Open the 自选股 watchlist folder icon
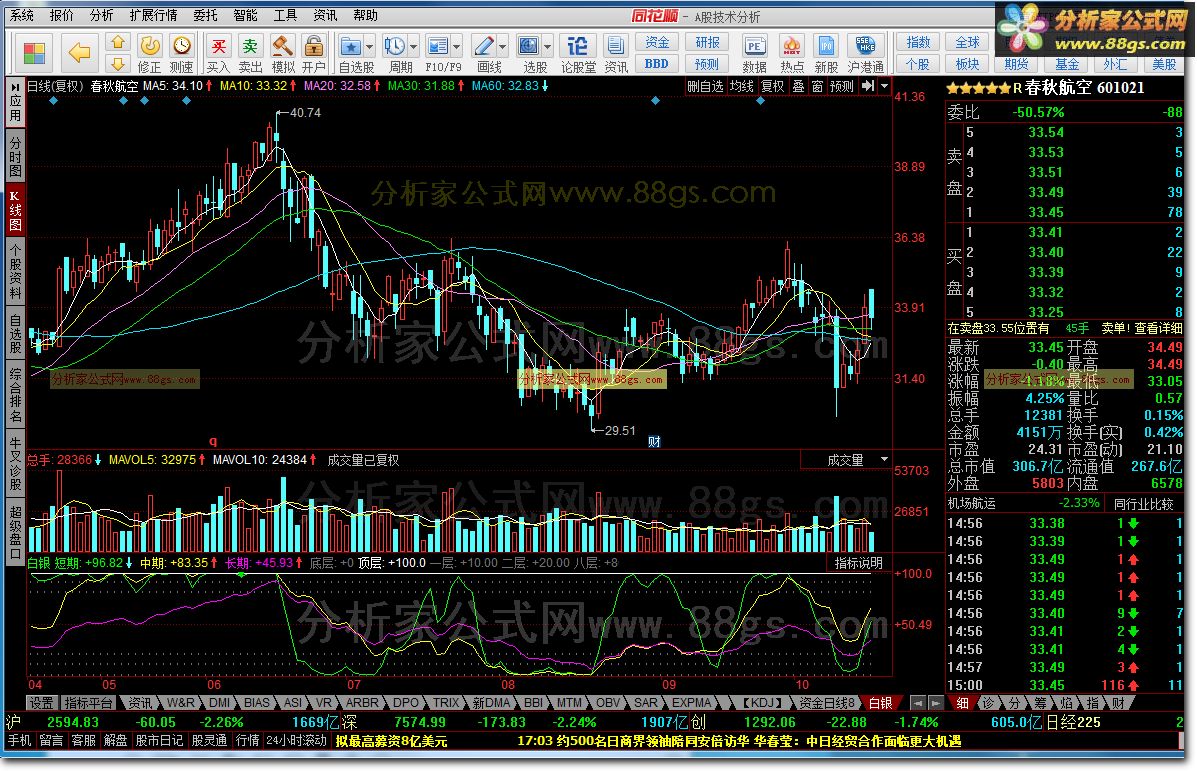 (350, 47)
